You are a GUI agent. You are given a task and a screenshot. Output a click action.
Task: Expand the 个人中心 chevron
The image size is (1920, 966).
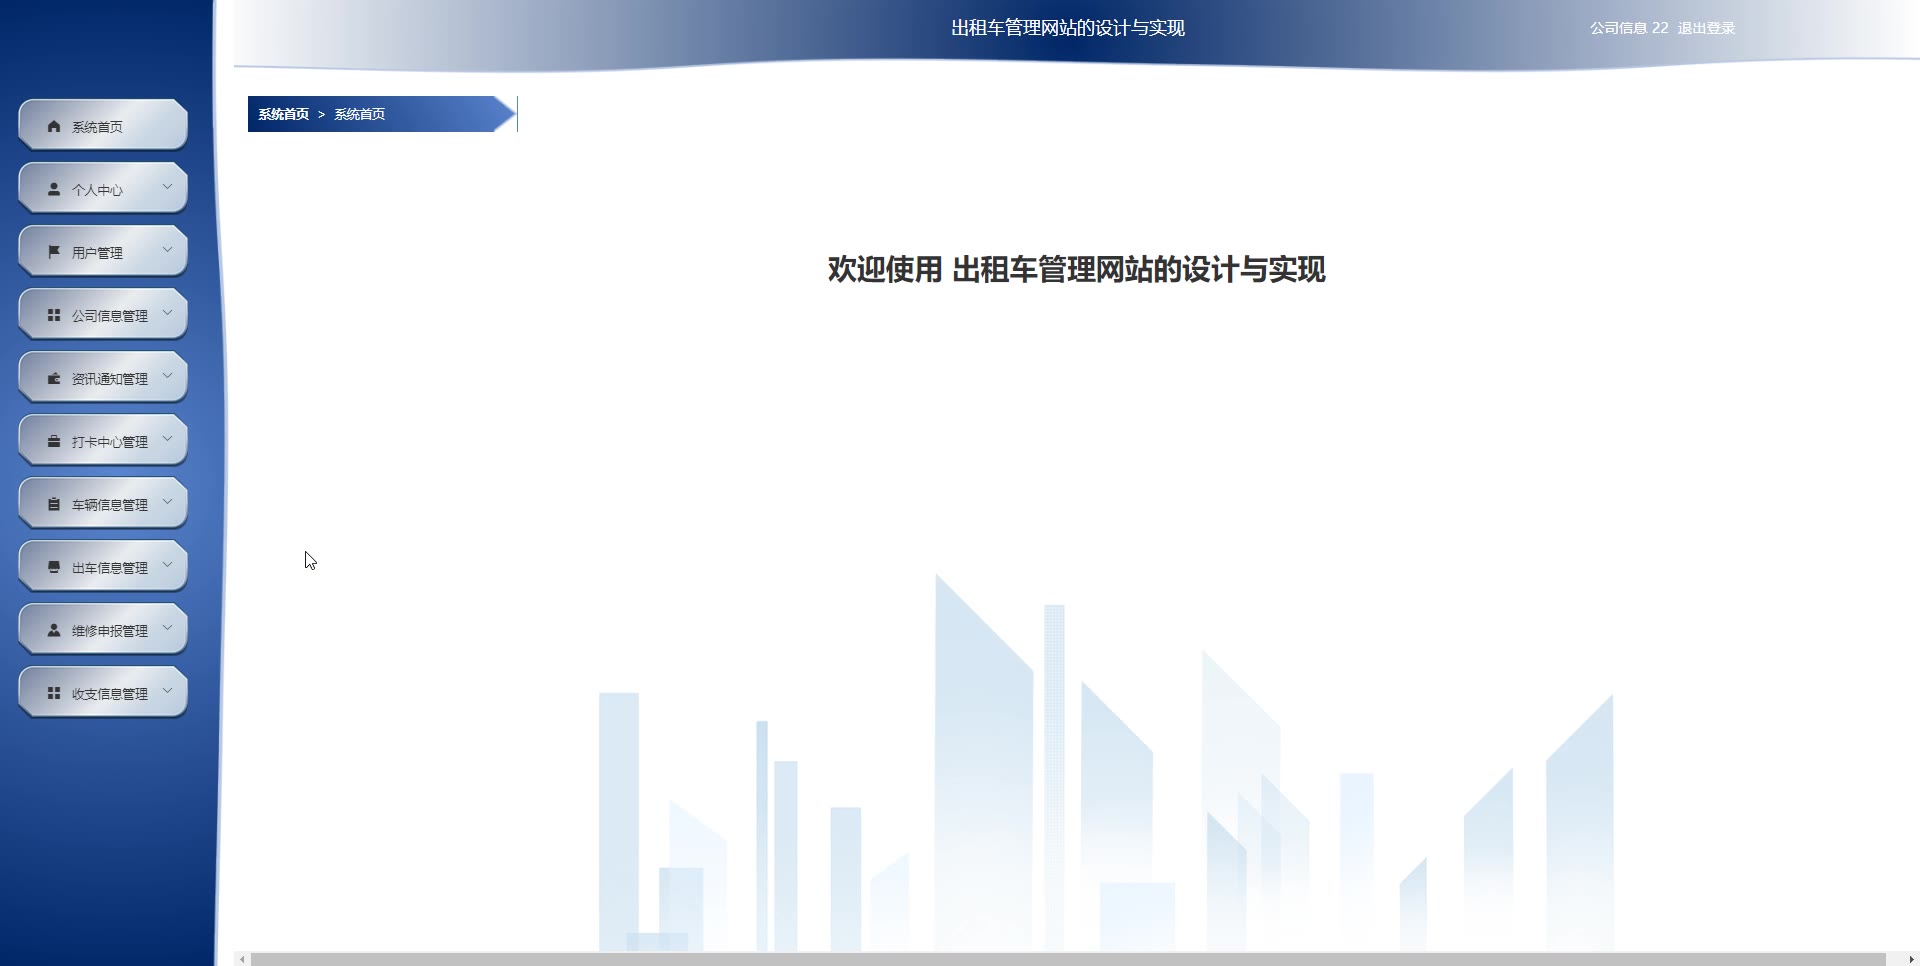pyautogui.click(x=167, y=187)
